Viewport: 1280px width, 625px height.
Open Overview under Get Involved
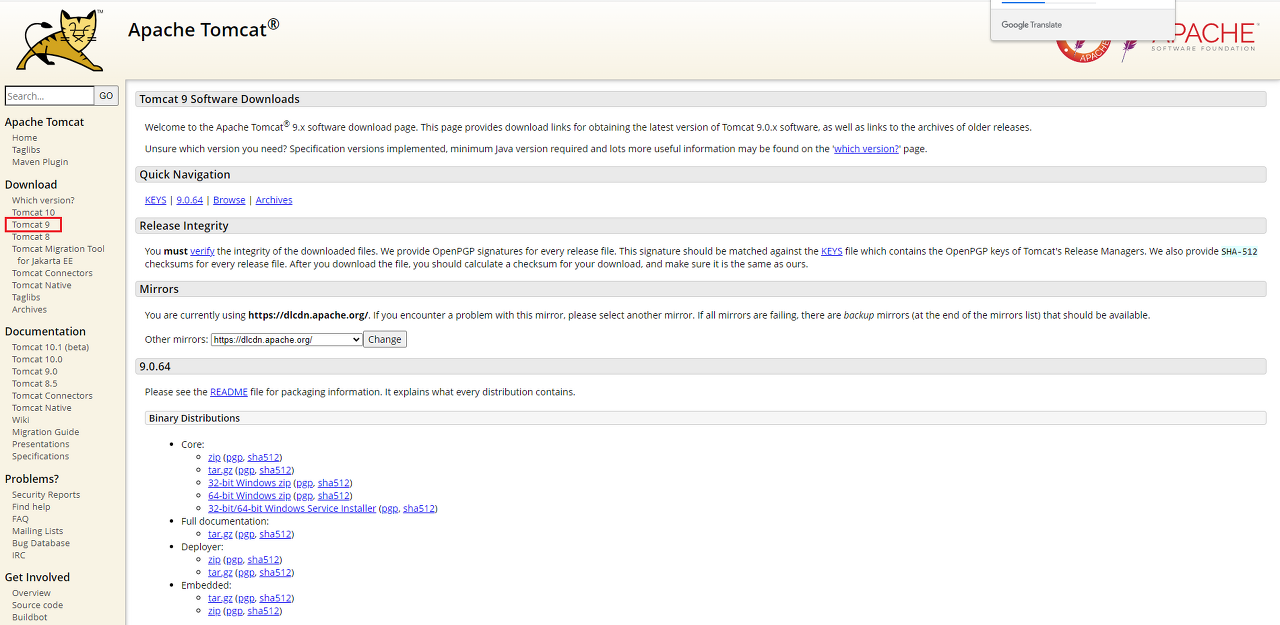coord(31,593)
